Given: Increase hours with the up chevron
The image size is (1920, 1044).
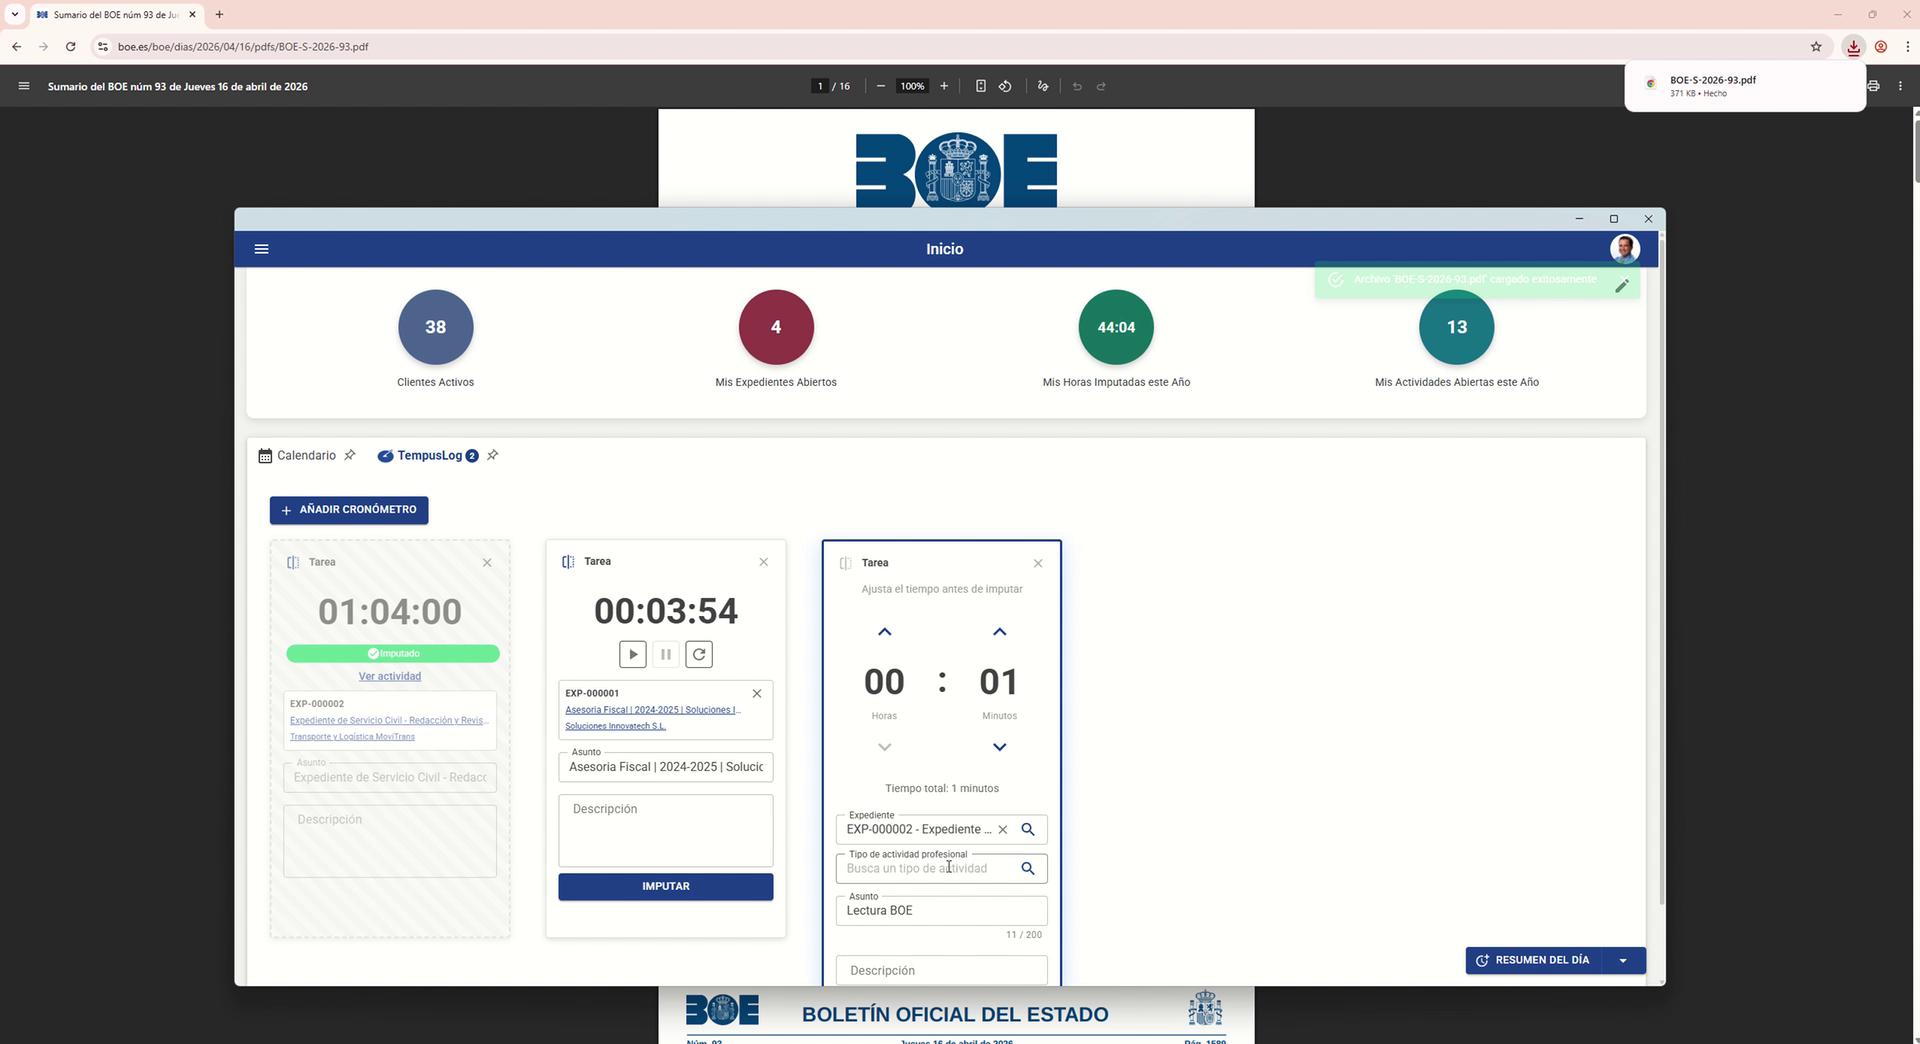Looking at the screenshot, I should 884,632.
